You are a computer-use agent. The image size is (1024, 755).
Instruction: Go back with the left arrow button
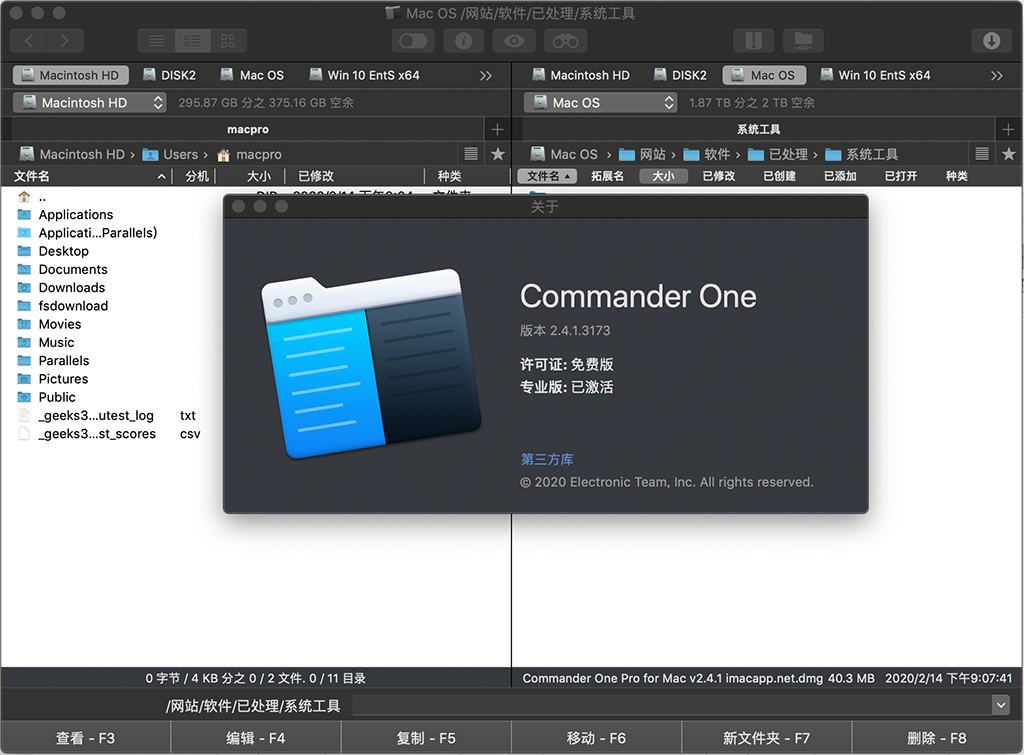click(29, 41)
